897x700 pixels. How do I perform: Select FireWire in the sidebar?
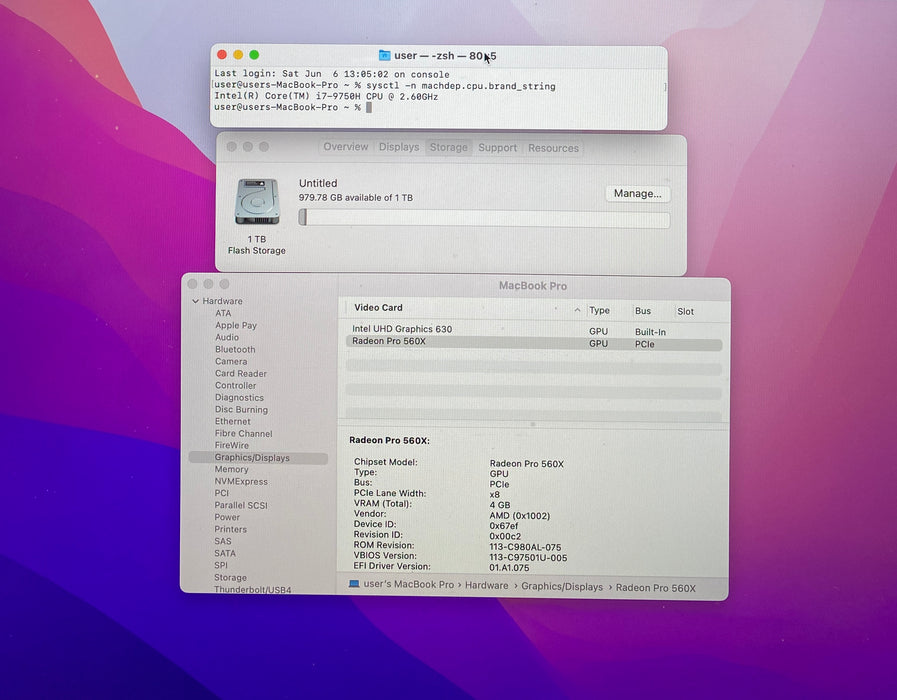(232, 445)
